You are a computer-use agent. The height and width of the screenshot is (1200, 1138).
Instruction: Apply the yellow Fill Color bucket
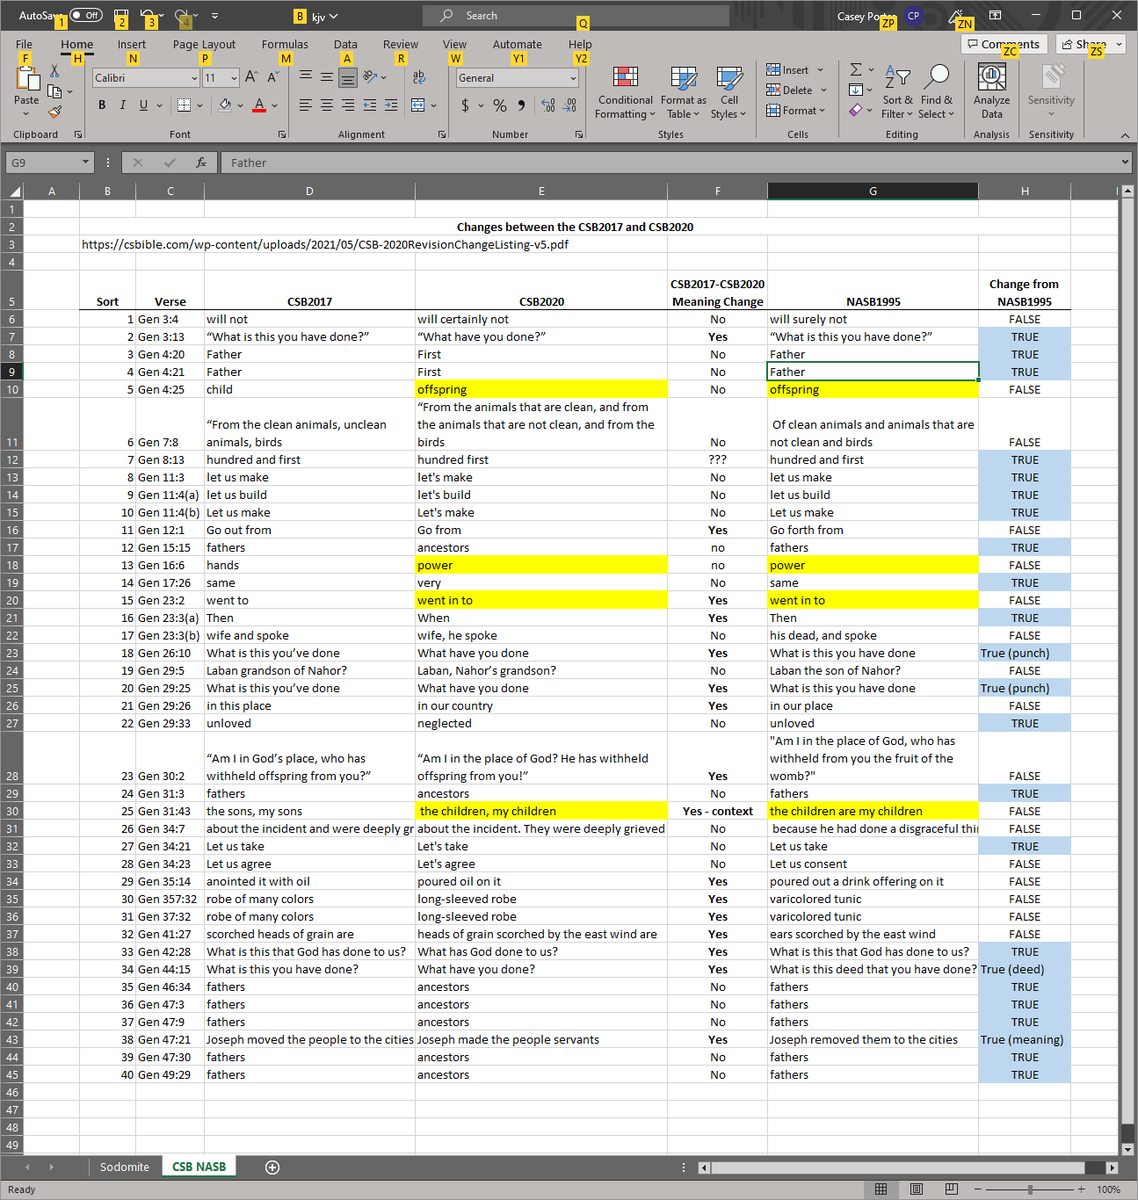click(x=225, y=105)
